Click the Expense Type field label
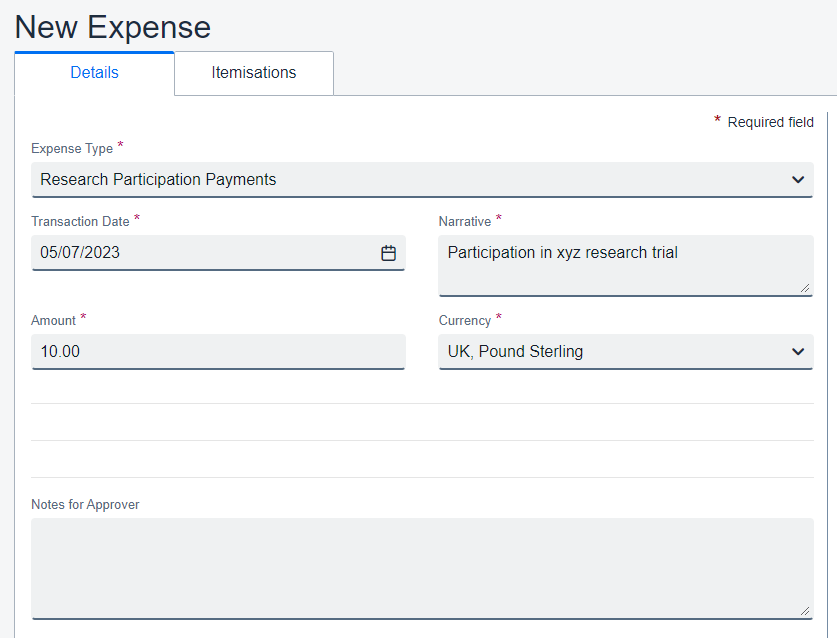The height and width of the screenshot is (638, 837). click(x=72, y=149)
